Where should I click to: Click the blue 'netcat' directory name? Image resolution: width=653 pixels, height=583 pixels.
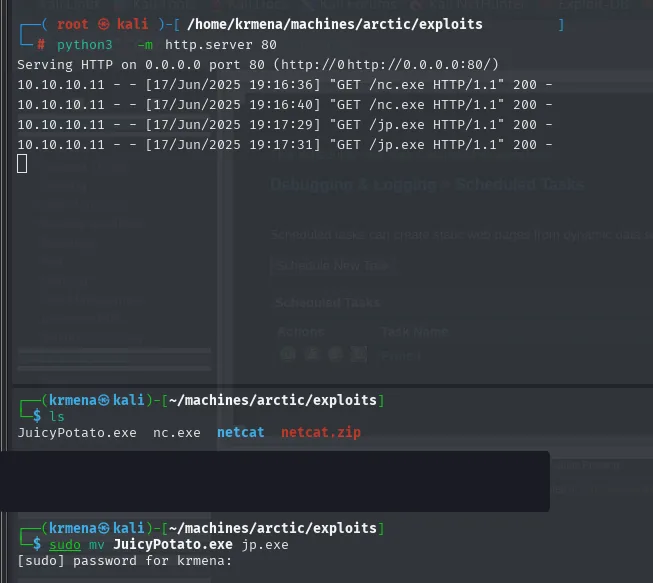tap(241, 432)
